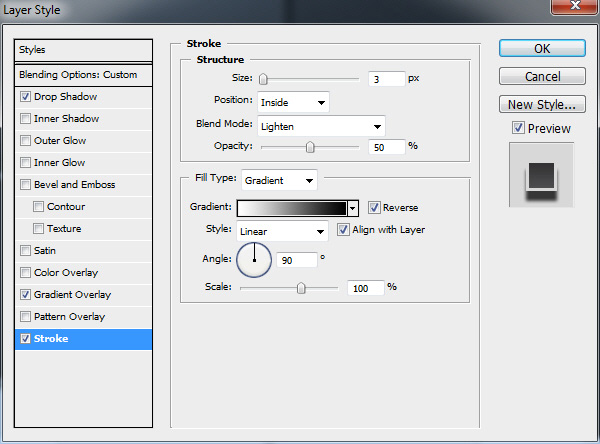Click the Size value field
600x444 pixels.
386,79
